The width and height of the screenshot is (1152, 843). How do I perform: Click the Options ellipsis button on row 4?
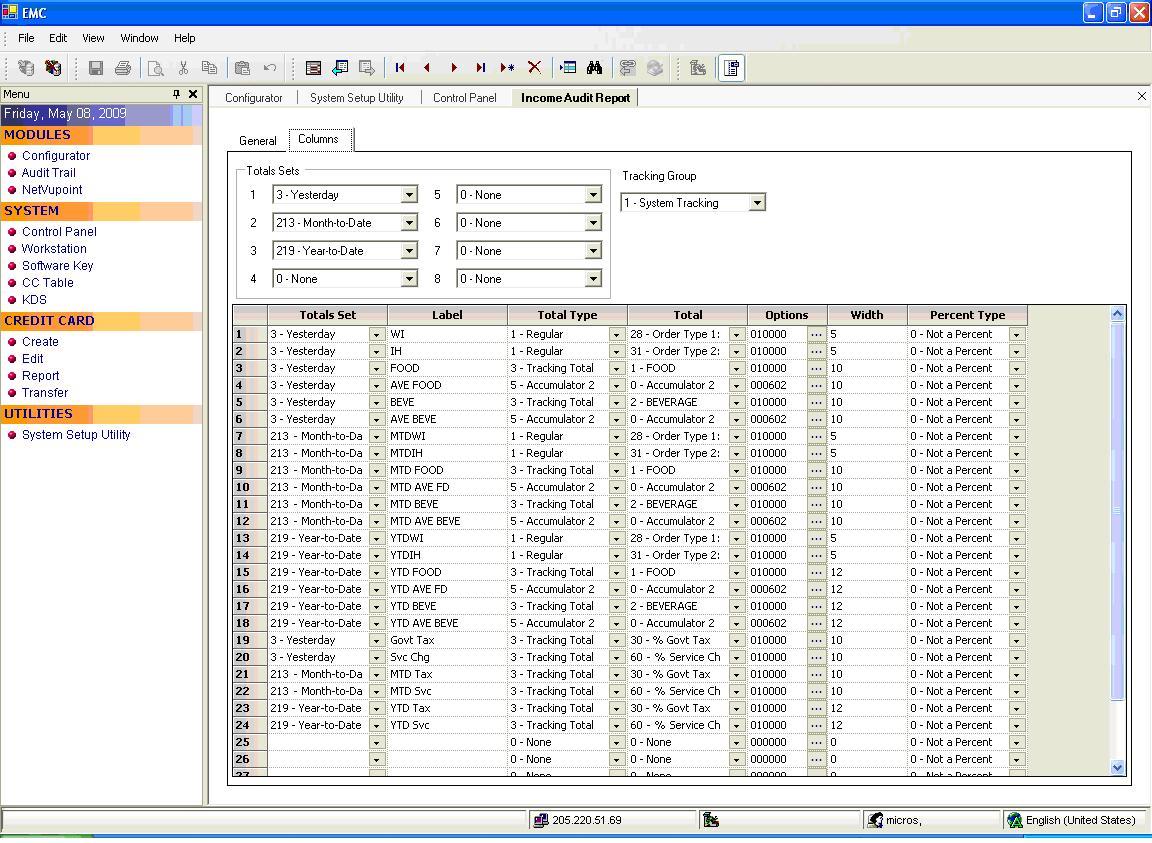(x=816, y=384)
